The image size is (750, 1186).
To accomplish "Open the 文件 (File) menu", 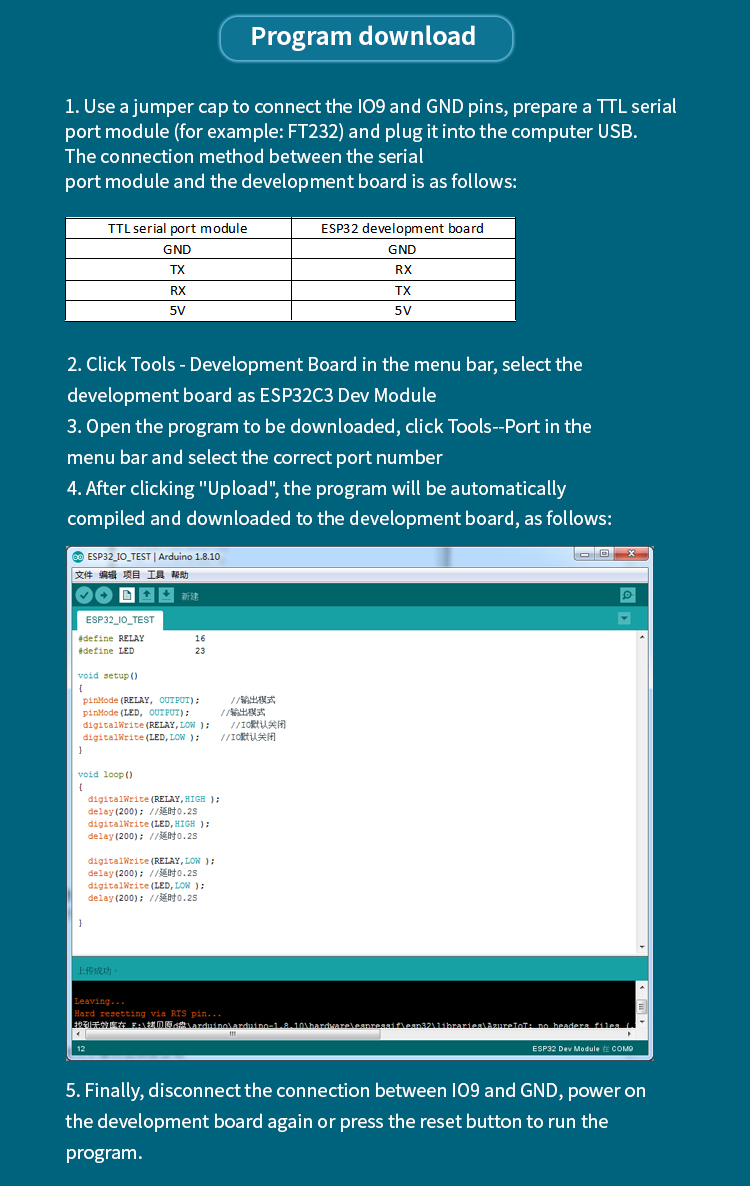I will pyautogui.click(x=83, y=575).
